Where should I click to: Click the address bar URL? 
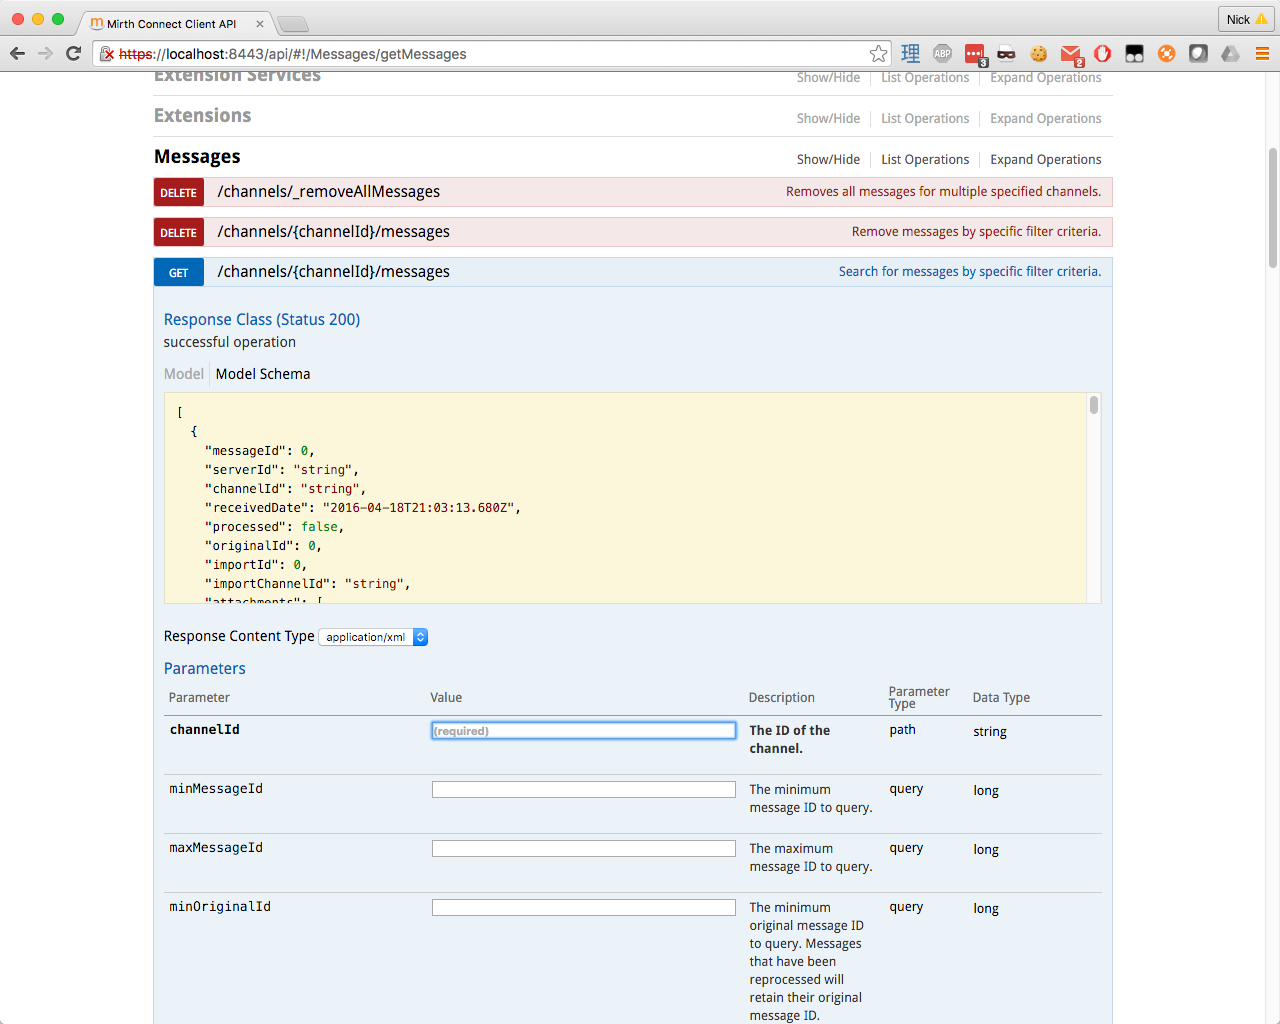click(x=293, y=54)
